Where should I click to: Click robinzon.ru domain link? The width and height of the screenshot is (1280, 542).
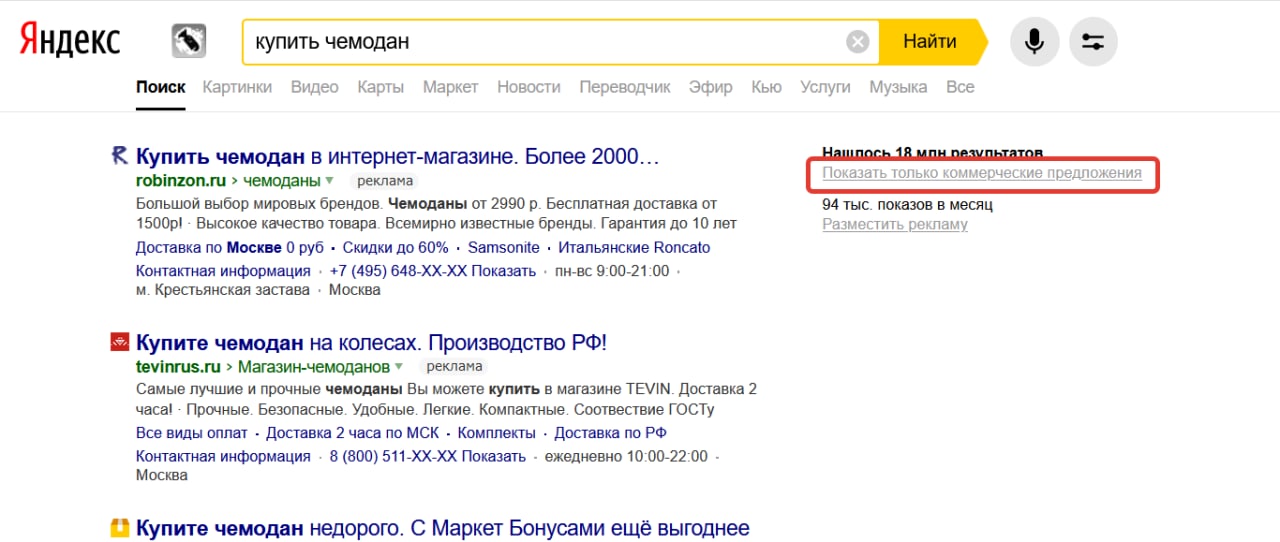(181, 181)
